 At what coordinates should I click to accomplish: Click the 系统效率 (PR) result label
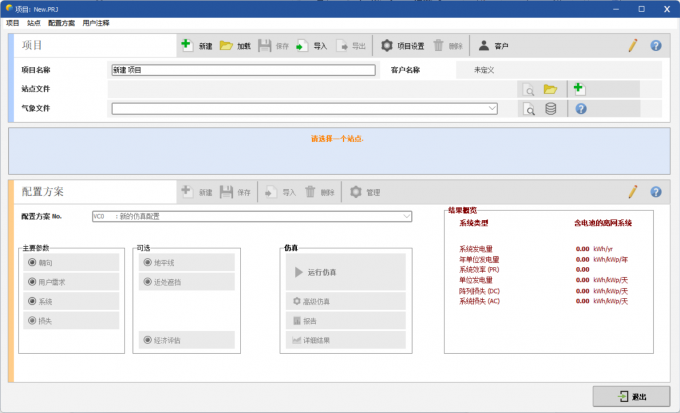pos(479,269)
